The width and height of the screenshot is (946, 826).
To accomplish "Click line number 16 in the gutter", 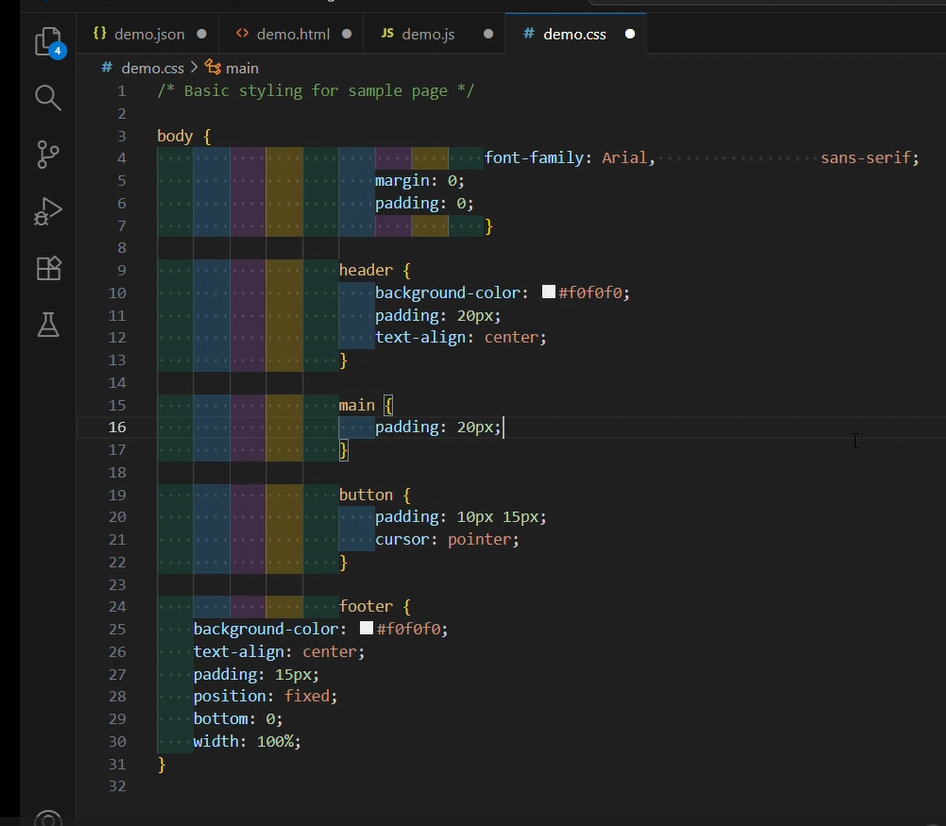I will [x=118, y=427].
